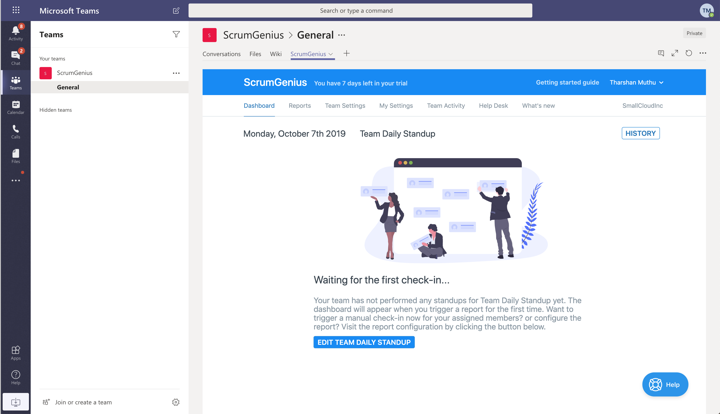
Task: Switch to the Conversations tab
Action: coord(221,54)
